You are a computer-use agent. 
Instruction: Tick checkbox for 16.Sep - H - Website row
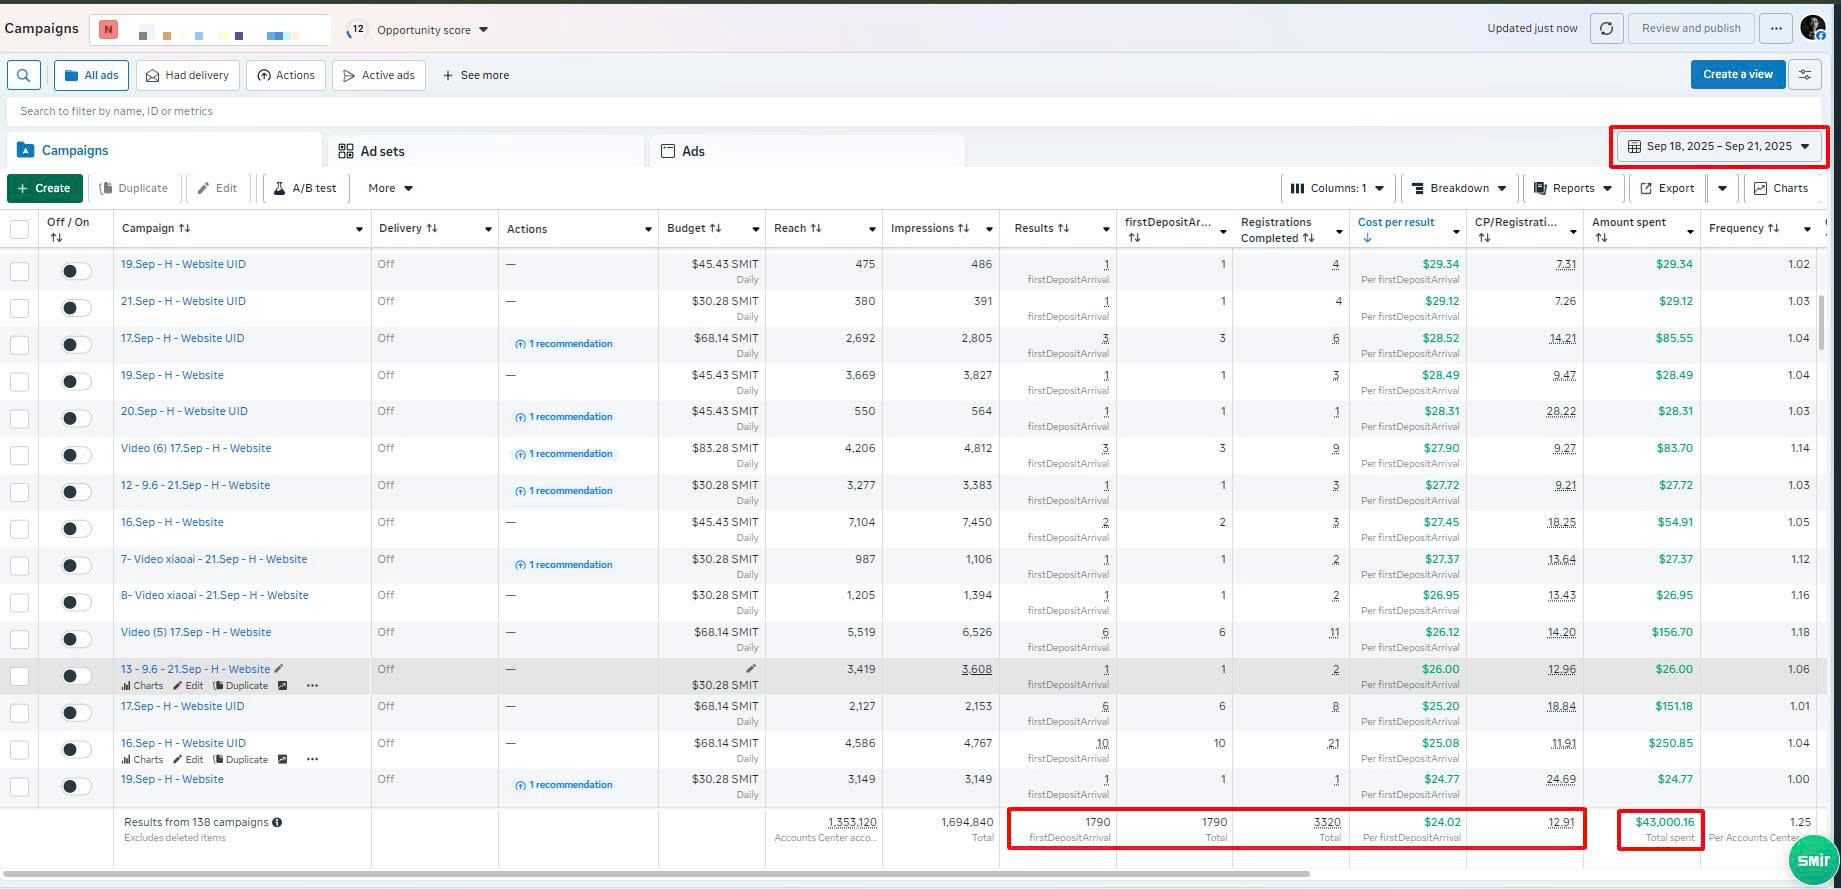tap(19, 529)
